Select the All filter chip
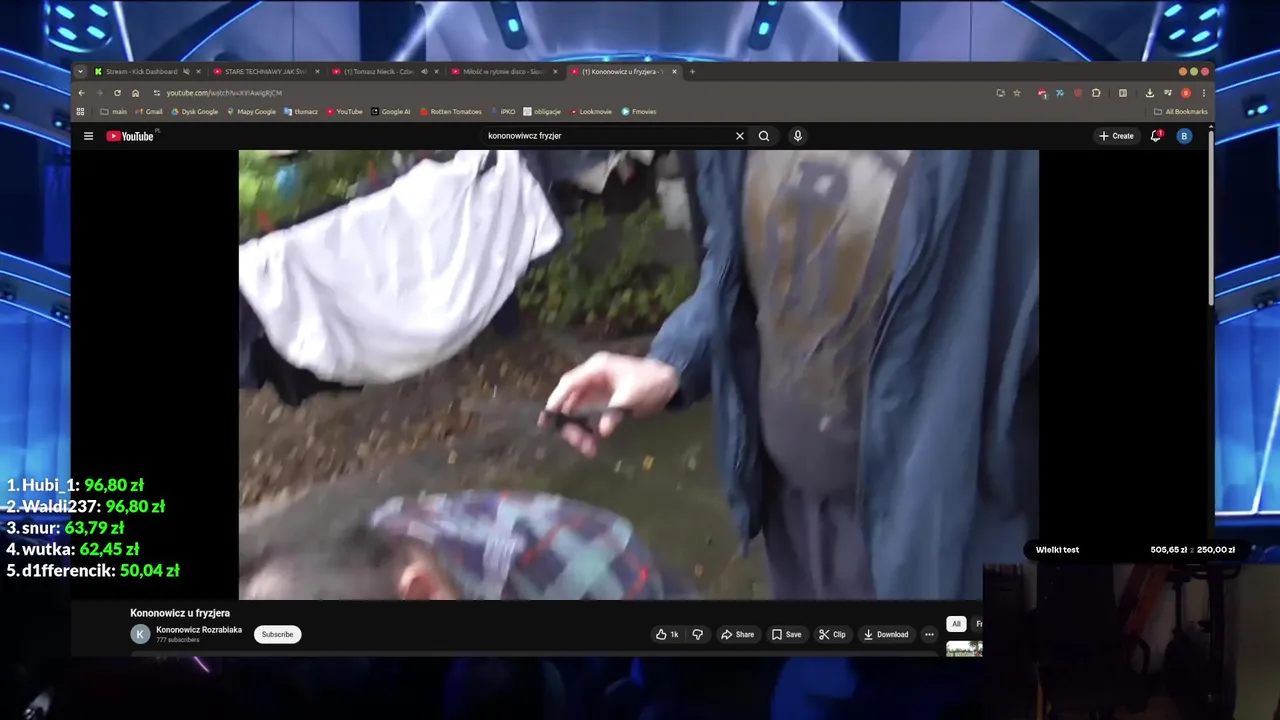Image resolution: width=1280 pixels, height=720 pixels. pos(956,624)
